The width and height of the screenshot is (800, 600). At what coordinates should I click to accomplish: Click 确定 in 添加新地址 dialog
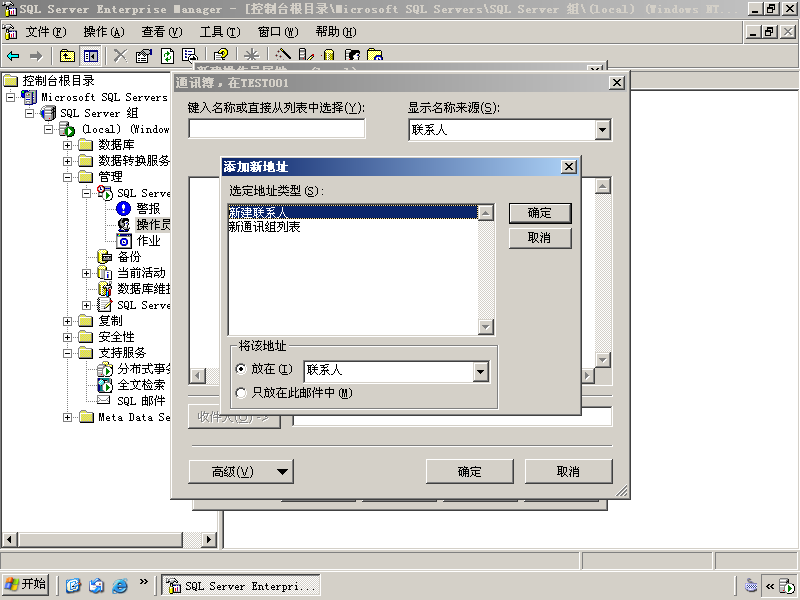click(540, 213)
